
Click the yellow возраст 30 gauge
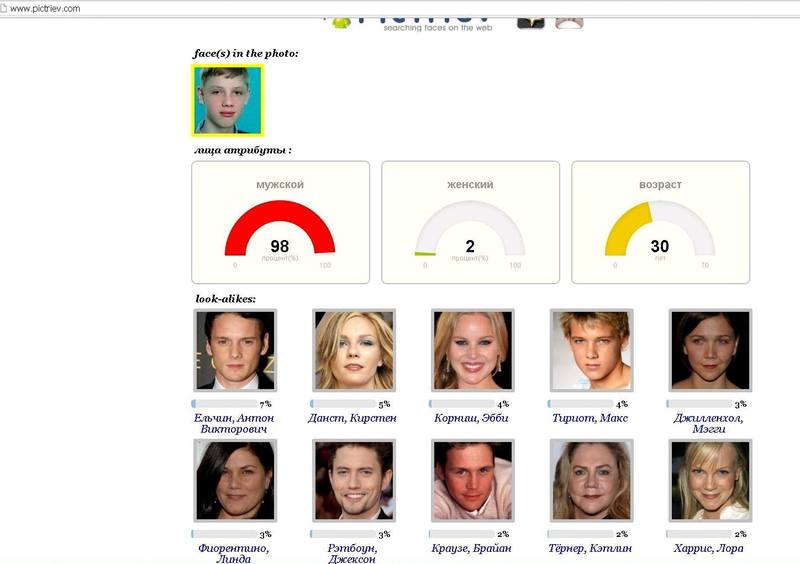(x=660, y=222)
